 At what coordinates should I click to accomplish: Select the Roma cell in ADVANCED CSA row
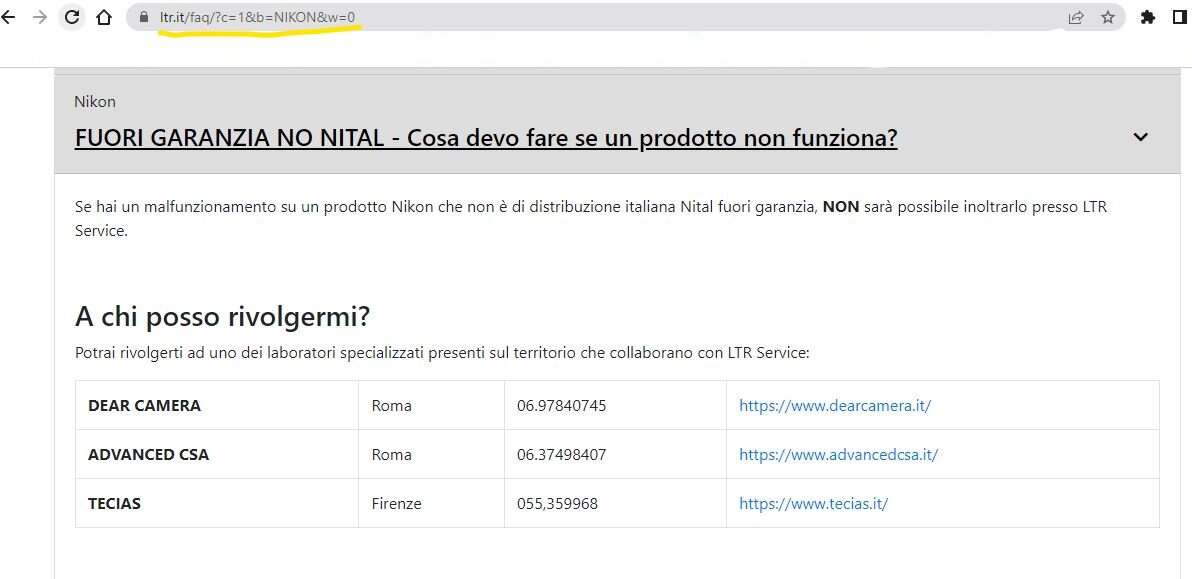[431, 454]
